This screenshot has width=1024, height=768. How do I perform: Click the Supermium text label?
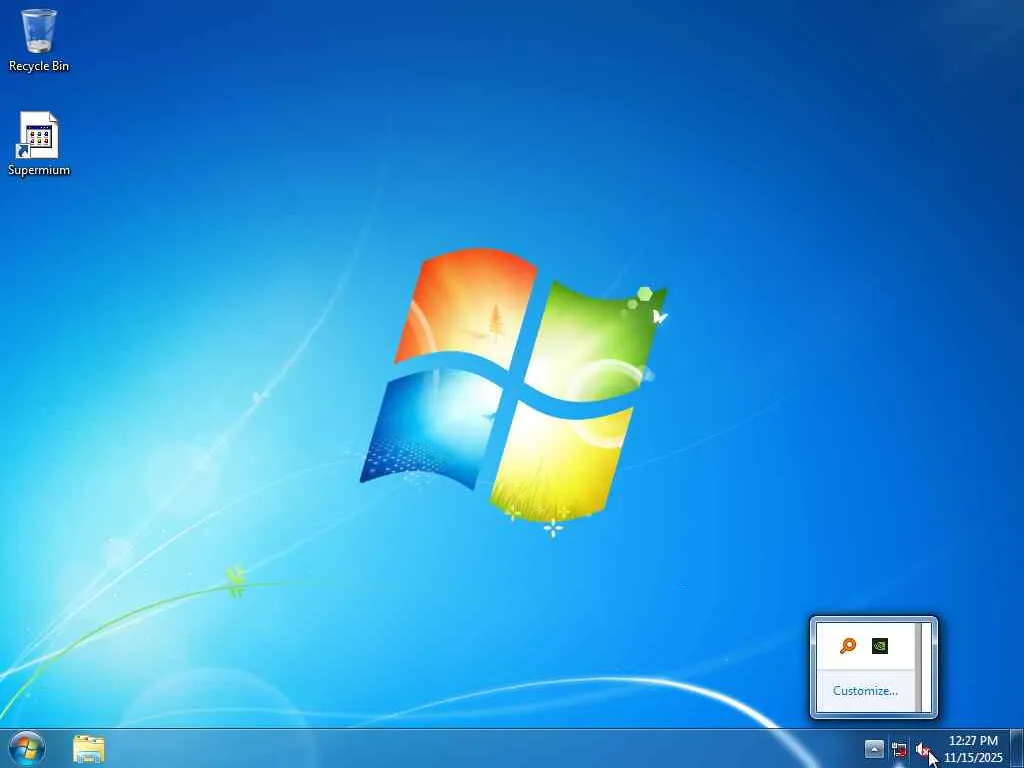(x=39, y=170)
